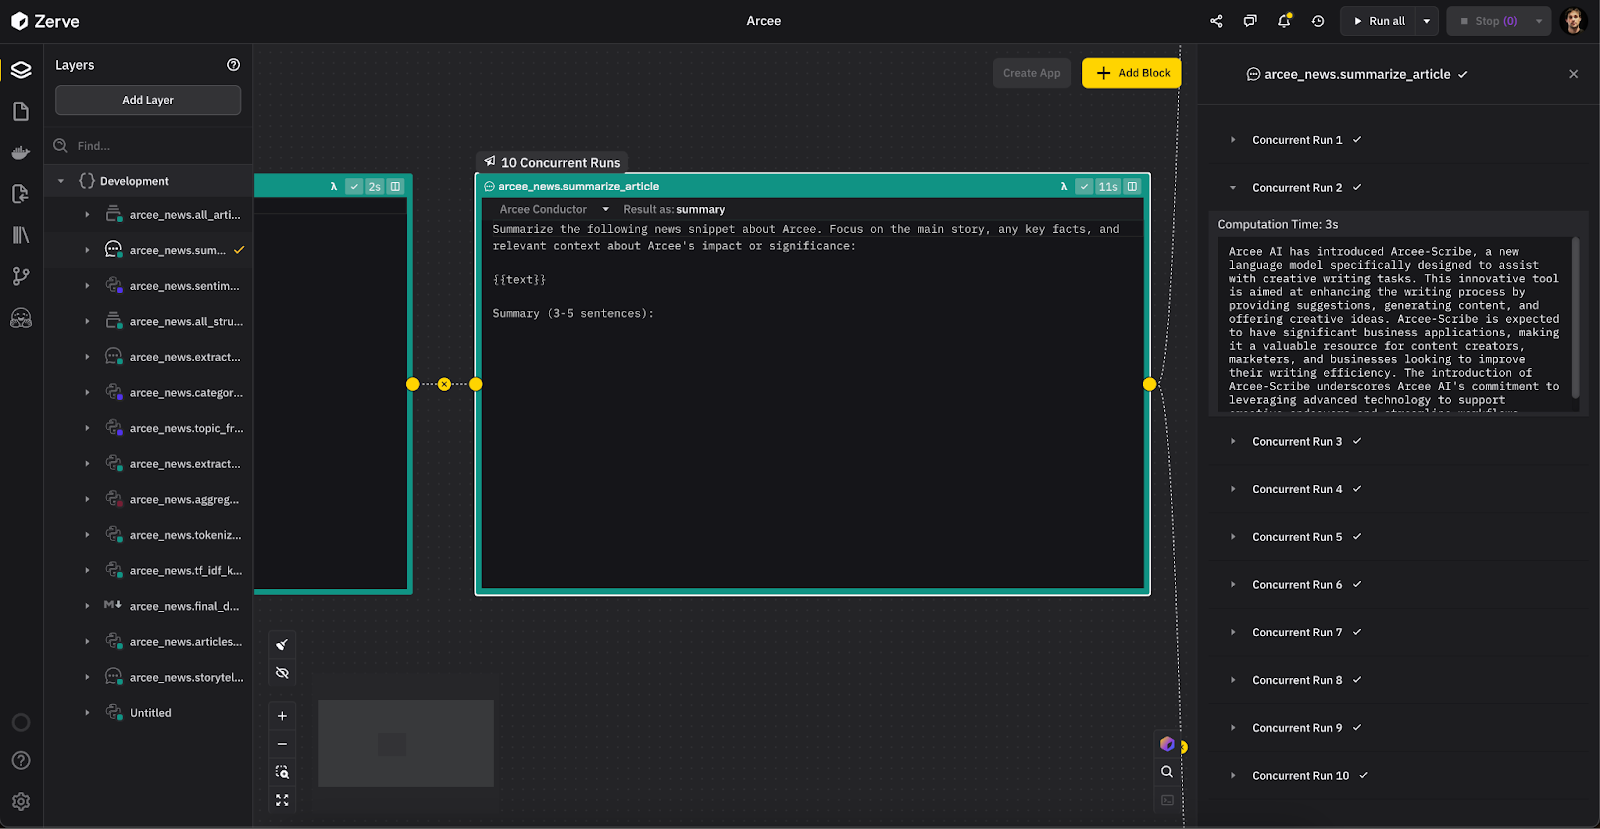Open the Notifications bell

[x=1284, y=21]
